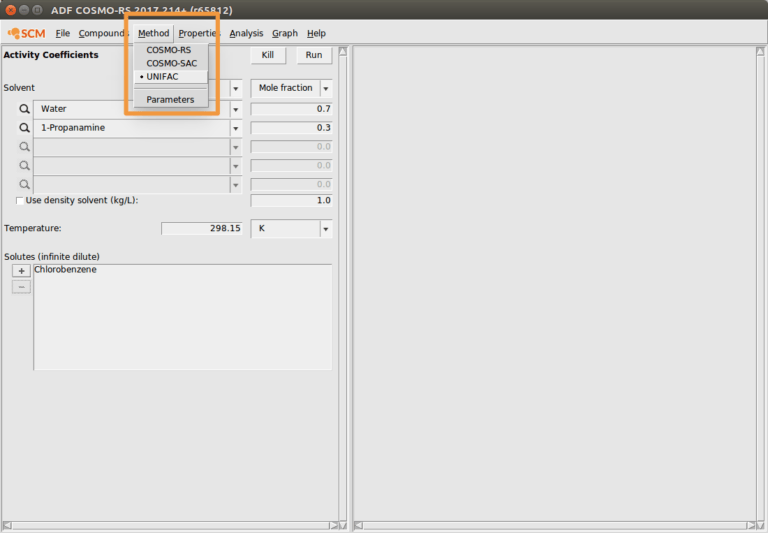Screen dimensions: 768x533
Task: Open the dropdown arrow beside Solvent label
Action: (236, 89)
